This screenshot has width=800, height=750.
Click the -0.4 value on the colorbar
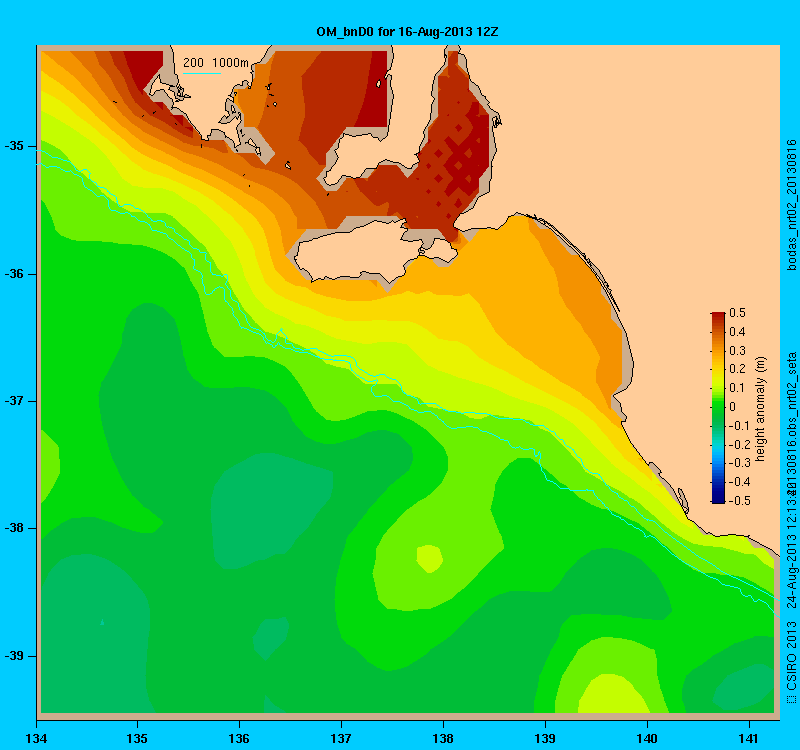click(739, 482)
